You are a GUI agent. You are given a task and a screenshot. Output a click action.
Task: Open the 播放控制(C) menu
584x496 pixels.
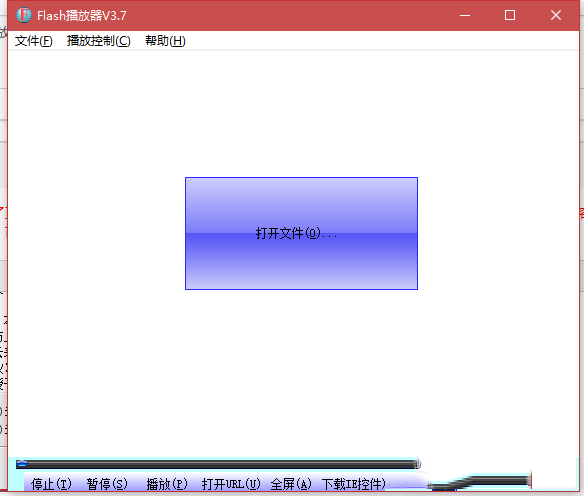[x=99, y=41]
